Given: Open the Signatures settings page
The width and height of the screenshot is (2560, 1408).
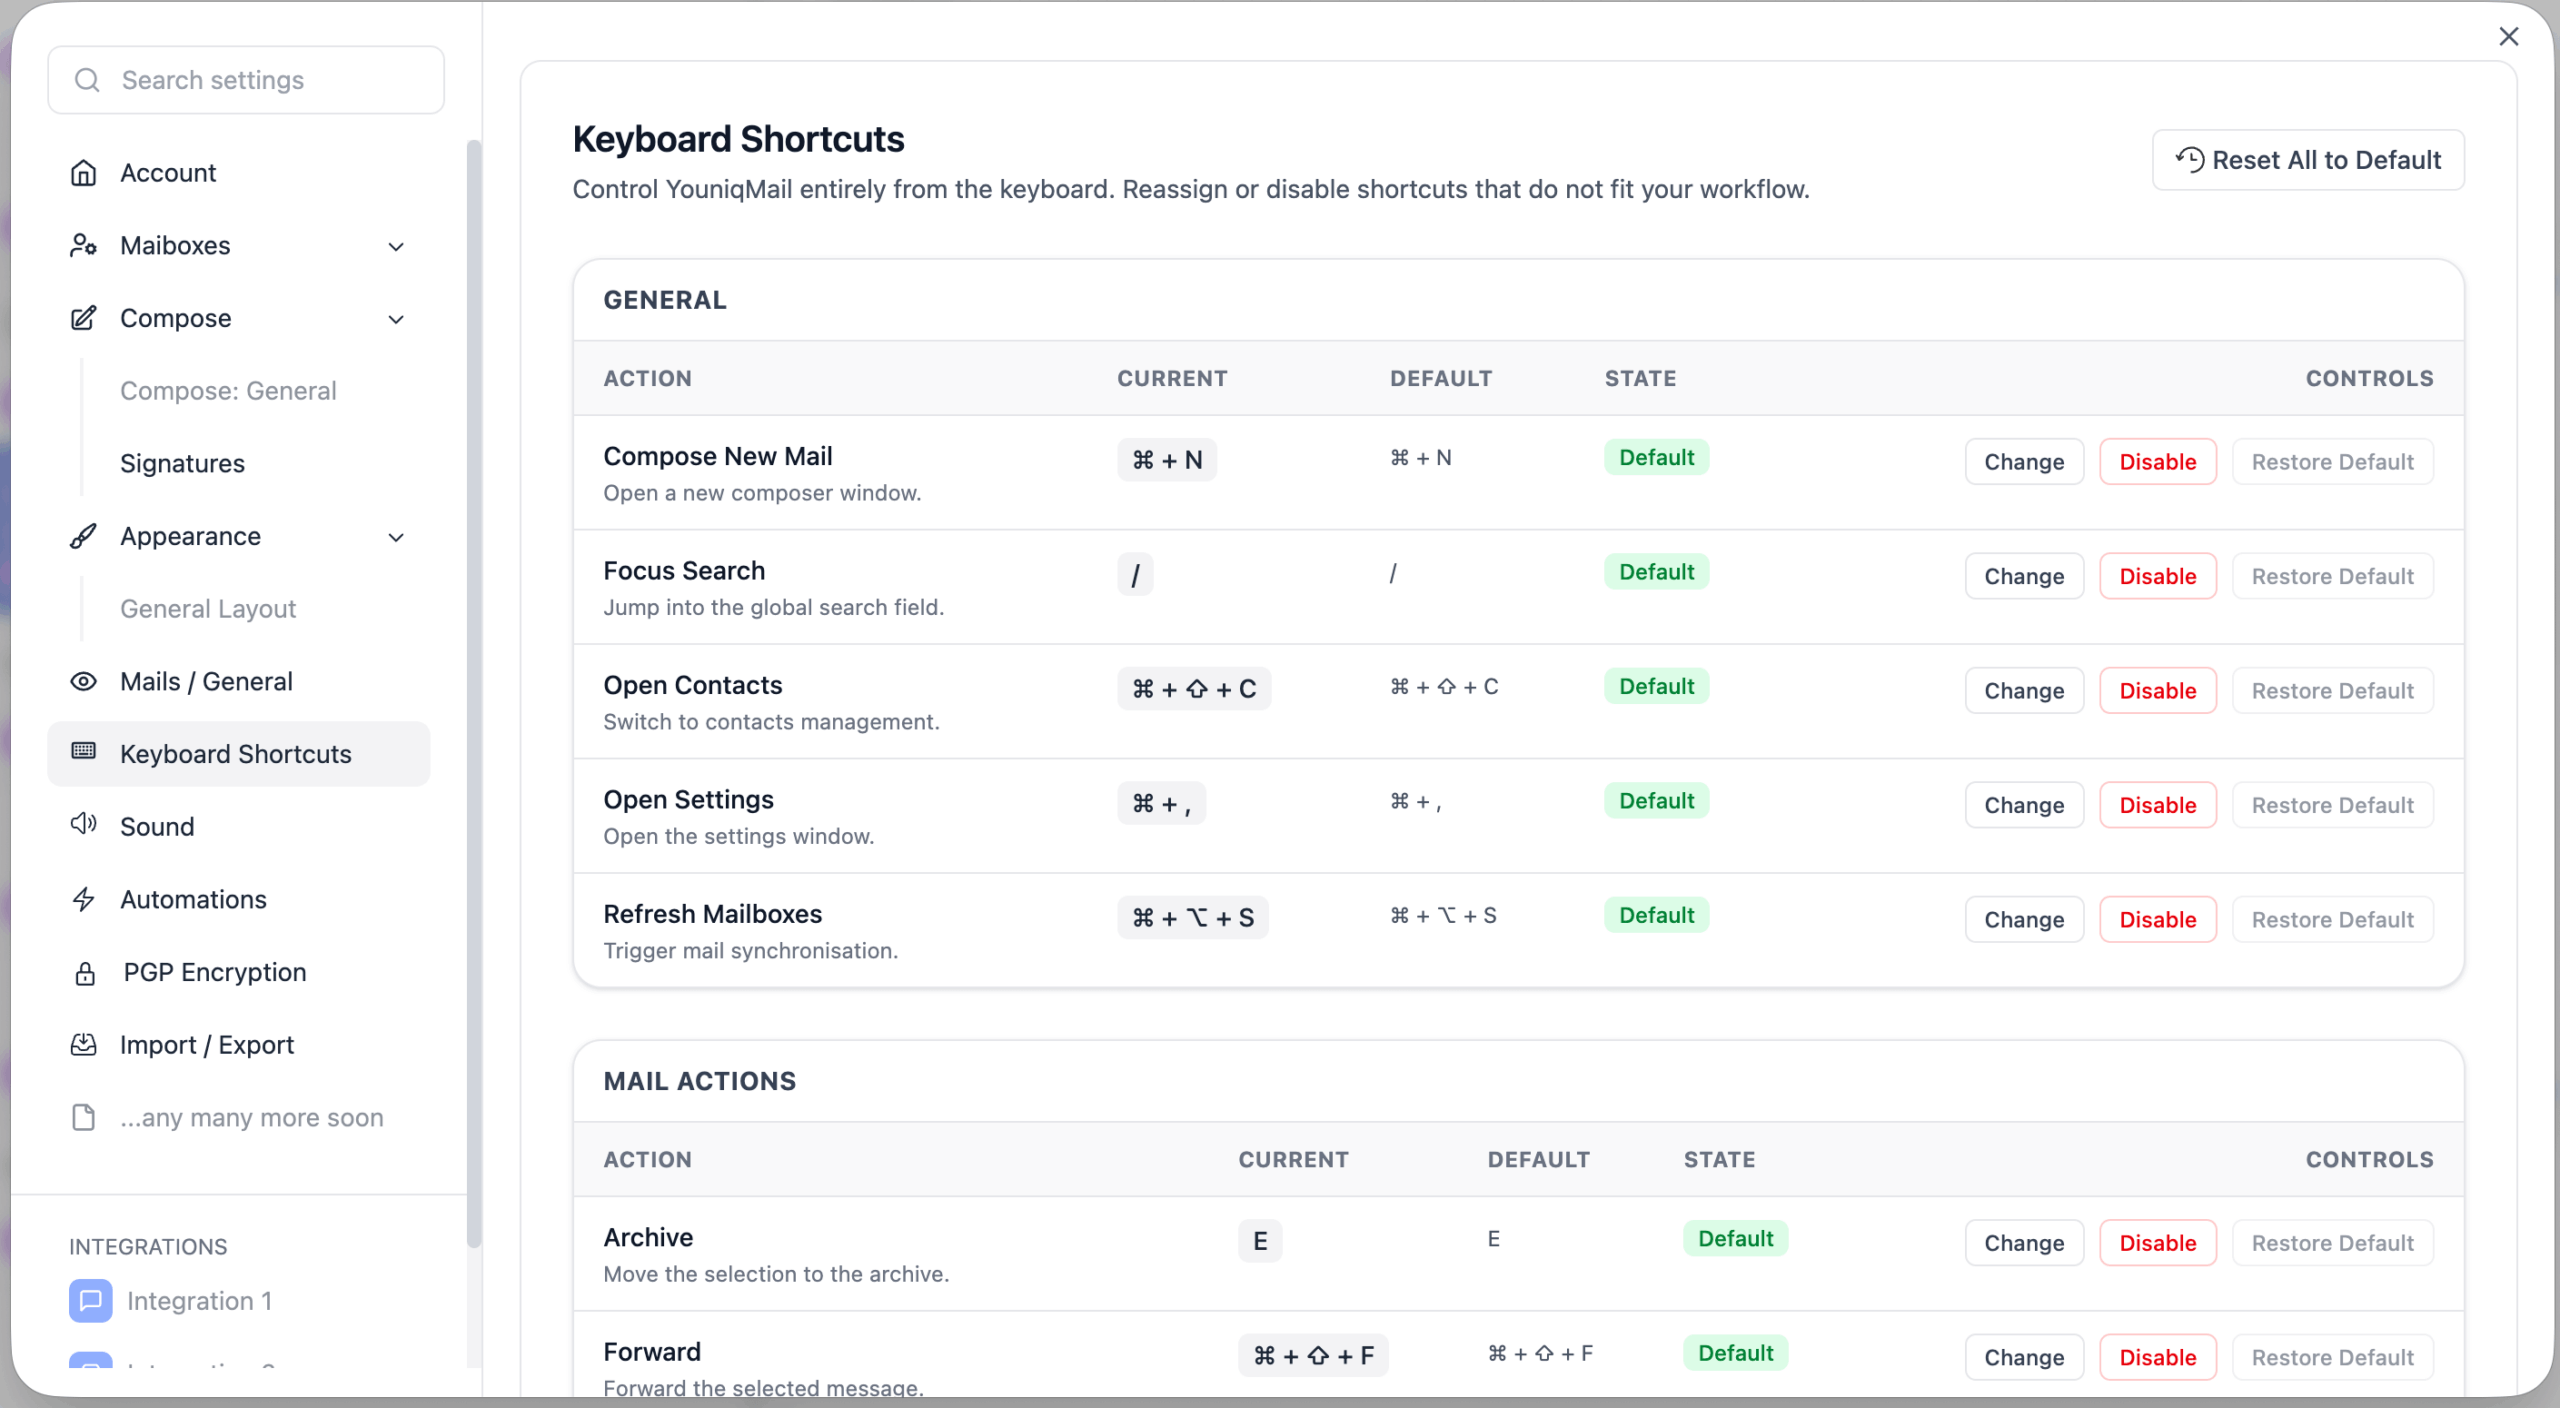Looking at the screenshot, I should coord(182,464).
